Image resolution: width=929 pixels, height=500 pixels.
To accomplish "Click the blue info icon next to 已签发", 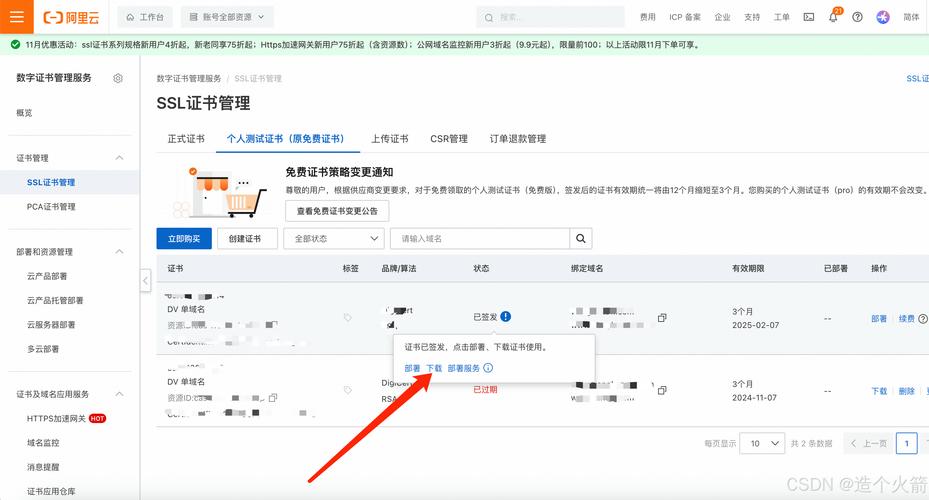I will point(505,316).
